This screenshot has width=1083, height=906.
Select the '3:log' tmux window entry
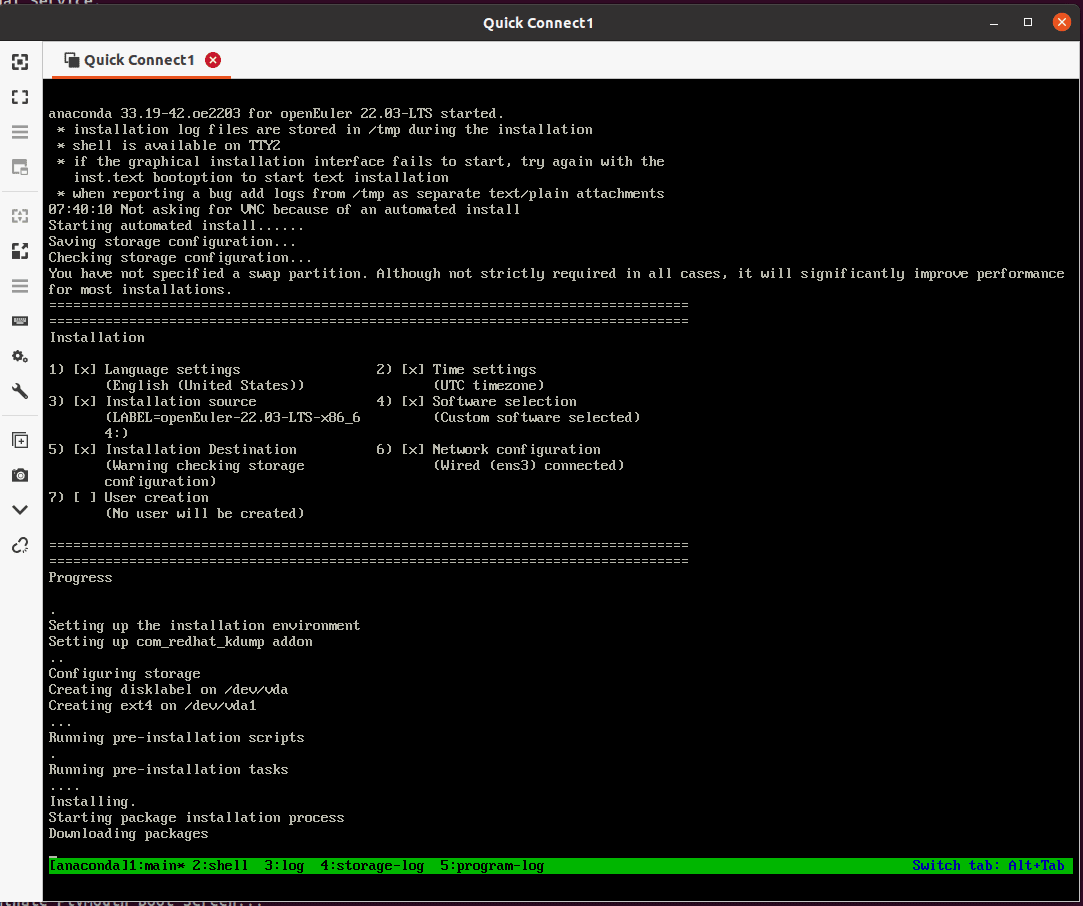[x=284, y=866]
